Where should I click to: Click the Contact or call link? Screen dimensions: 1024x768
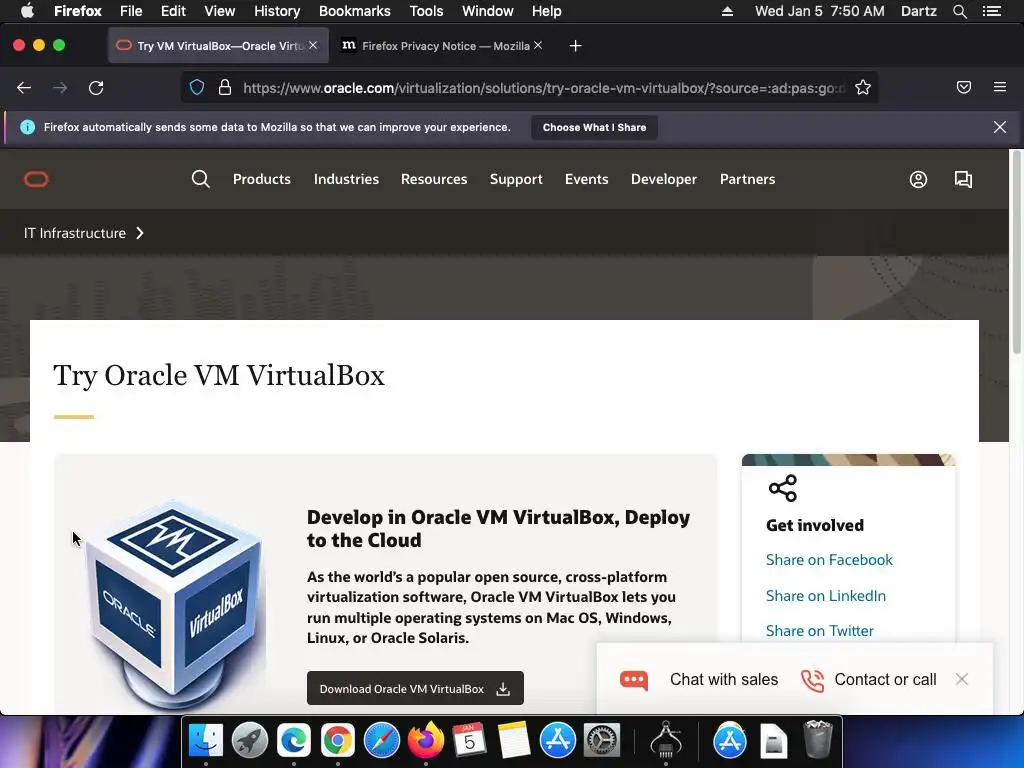tap(885, 680)
